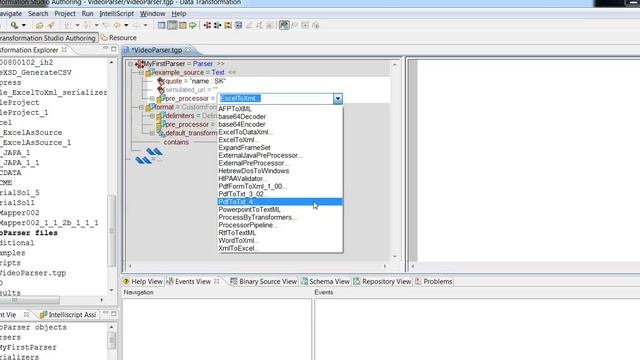This screenshot has width=640, height=360.
Task: Minimize the Transformation Explorer panel
Action: point(105,49)
